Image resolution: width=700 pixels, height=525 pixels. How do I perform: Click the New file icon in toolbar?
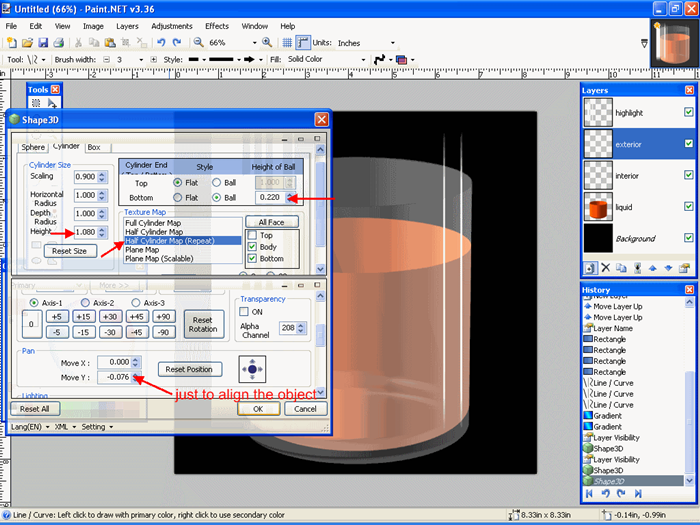(x=12, y=43)
